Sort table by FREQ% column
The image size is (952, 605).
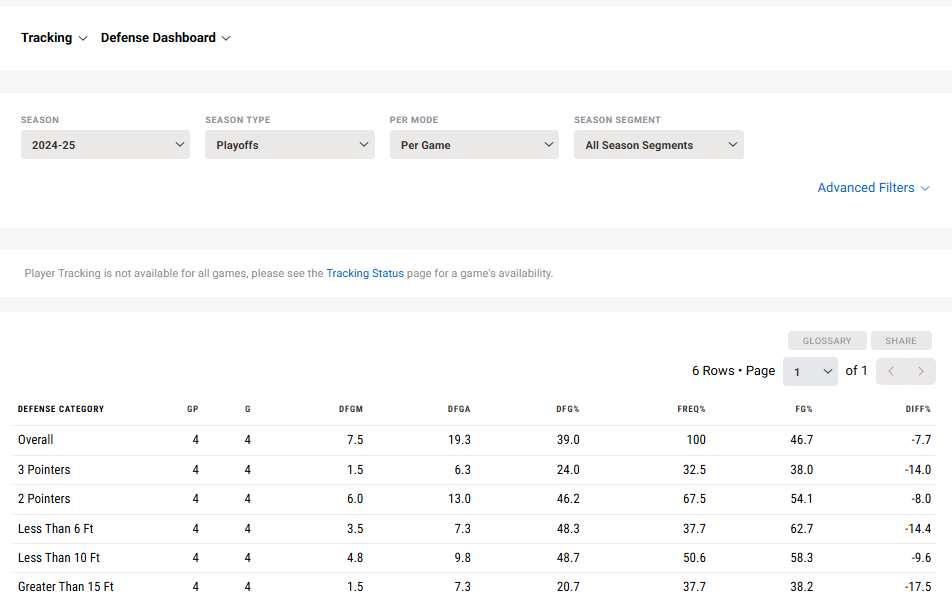point(691,409)
